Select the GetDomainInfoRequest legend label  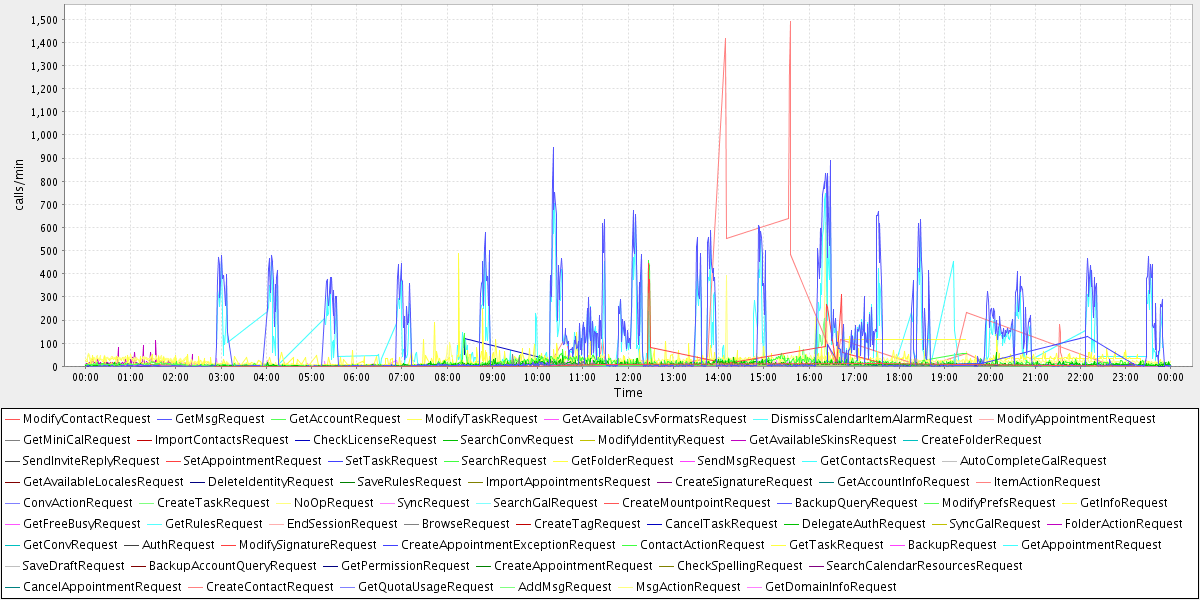830,587
